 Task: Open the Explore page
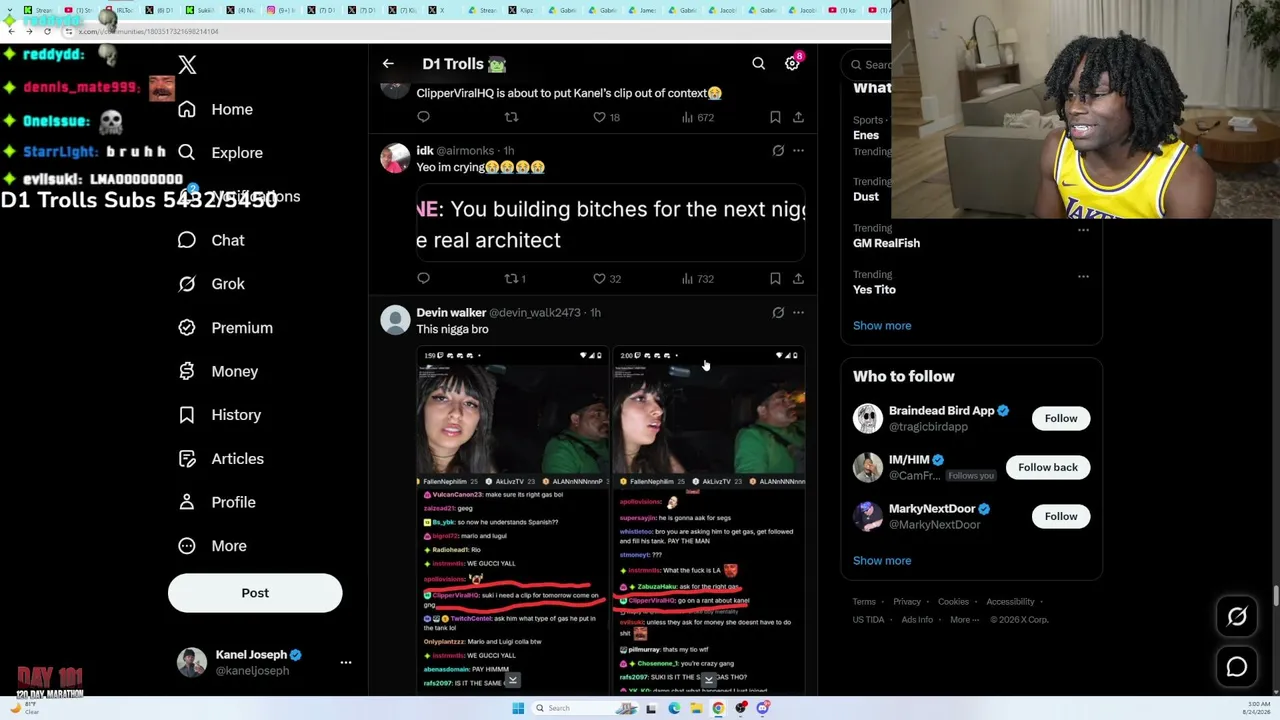pos(220,153)
